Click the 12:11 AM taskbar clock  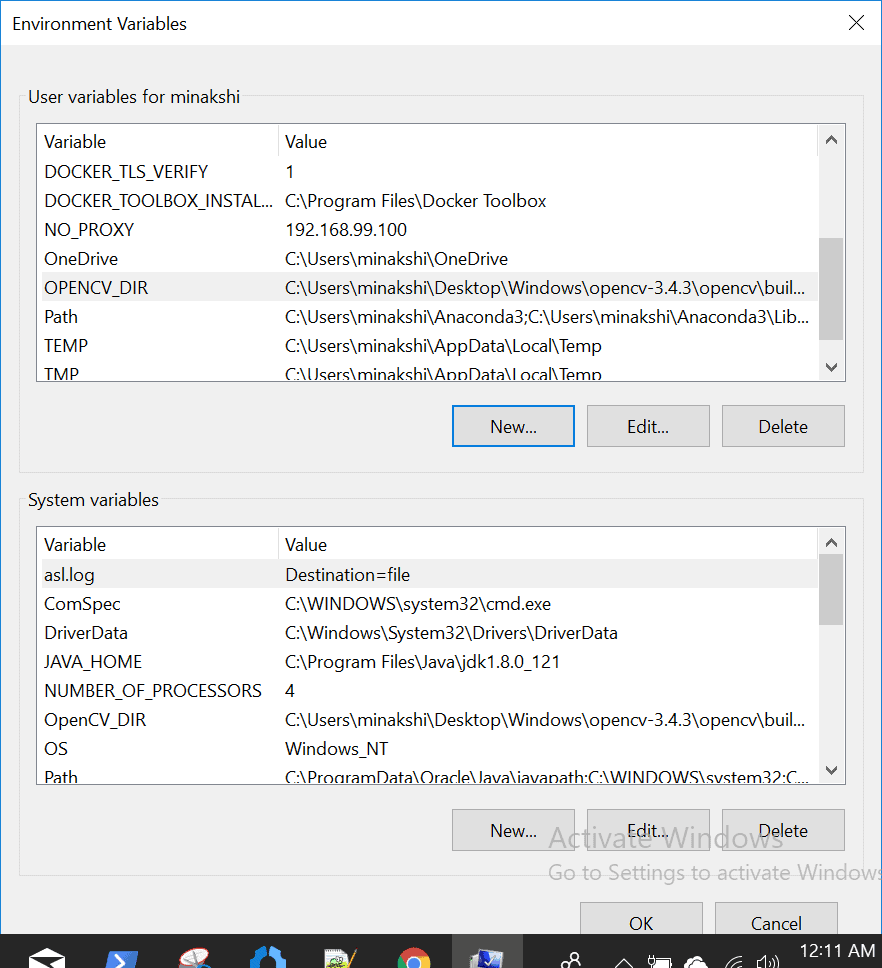tap(838, 951)
